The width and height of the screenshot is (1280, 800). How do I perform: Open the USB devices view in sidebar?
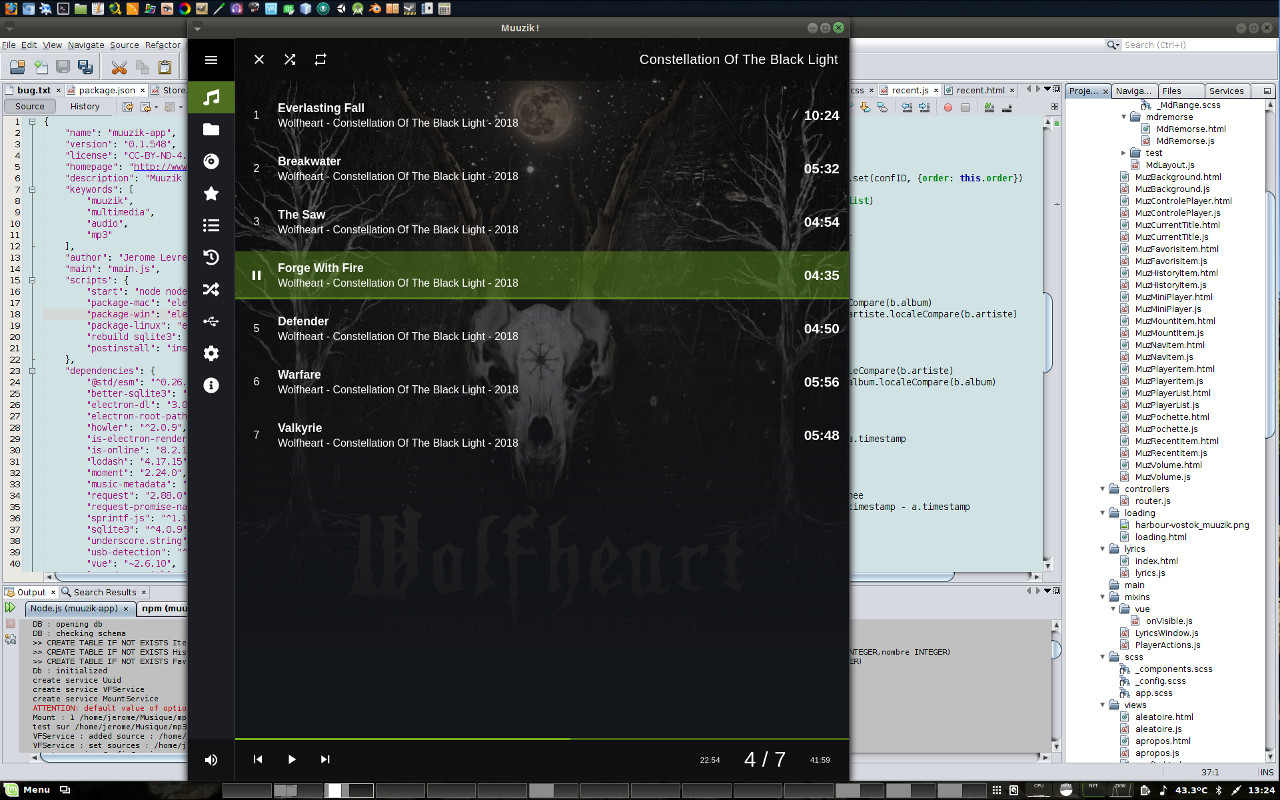pos(211,321)
